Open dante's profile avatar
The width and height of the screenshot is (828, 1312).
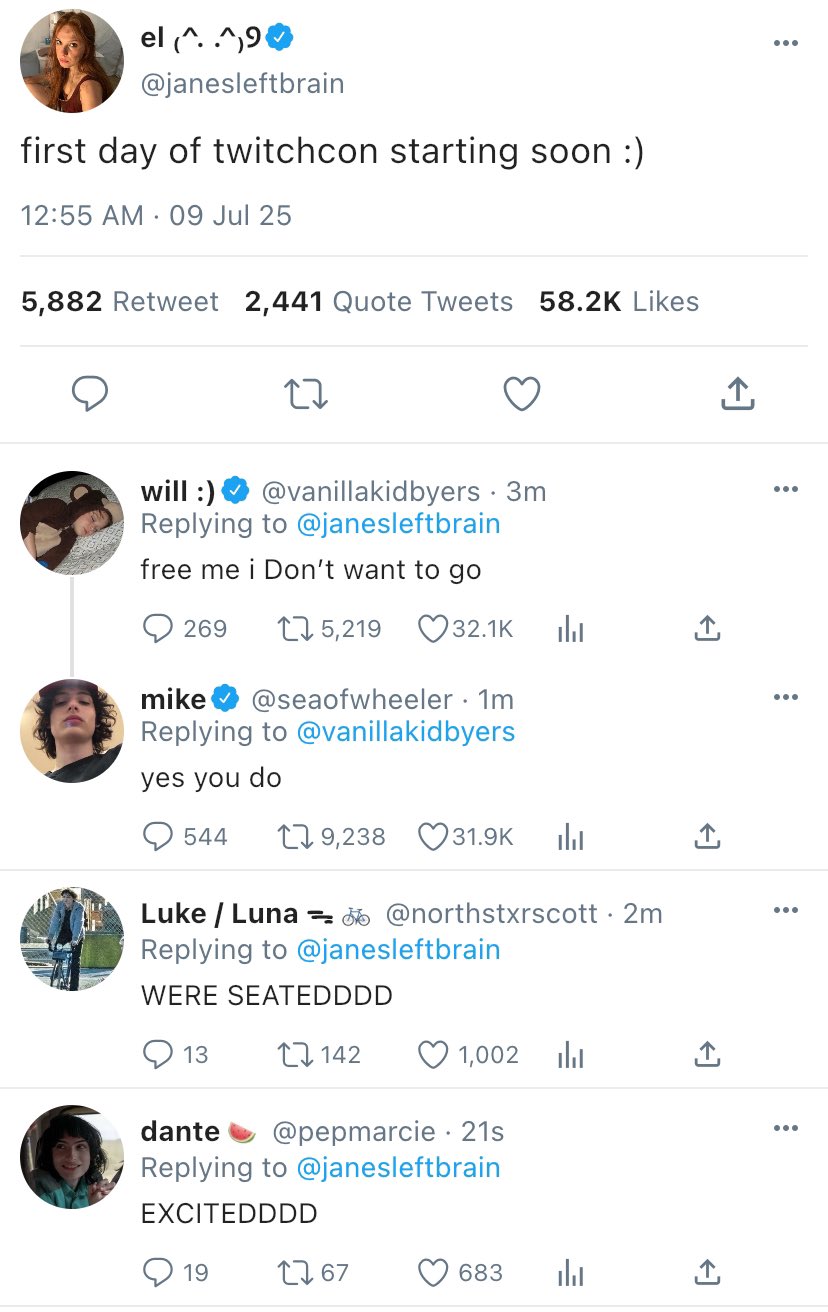tap(72, 1156)
